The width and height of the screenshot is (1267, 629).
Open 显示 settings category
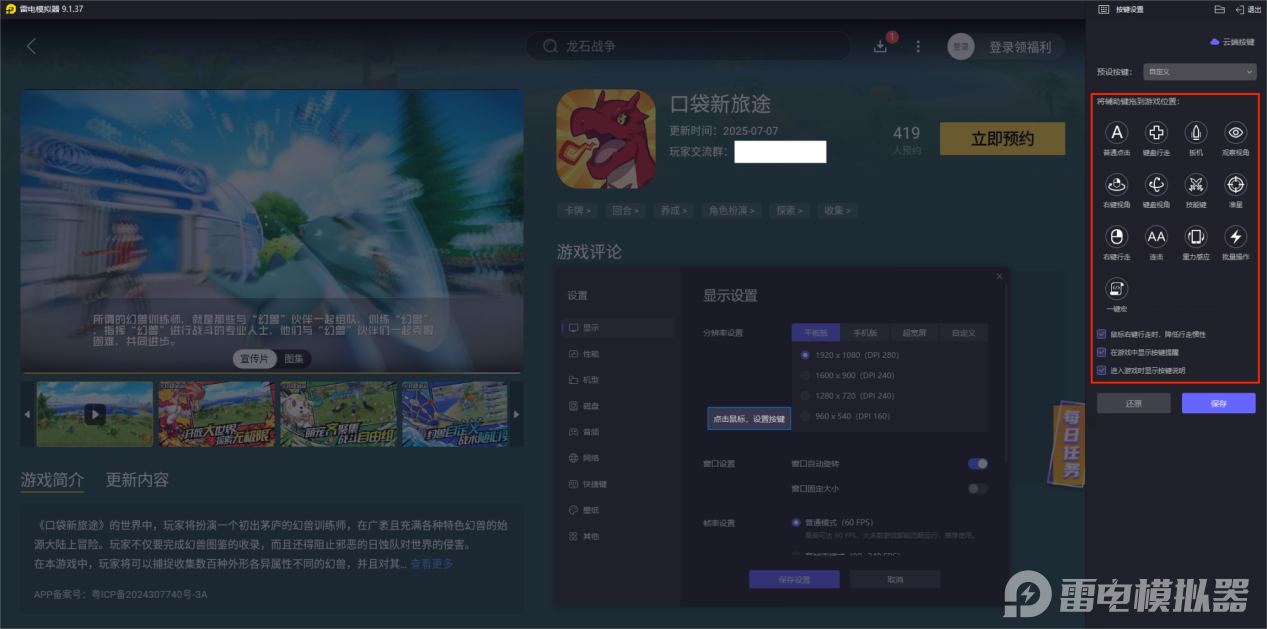click(x=617, y=328)
